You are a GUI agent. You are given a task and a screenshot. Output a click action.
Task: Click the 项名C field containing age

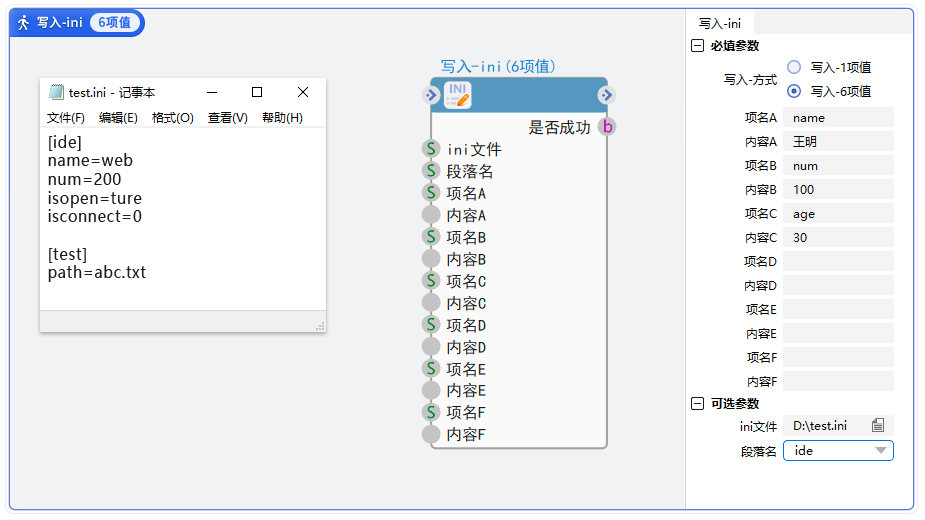(838, 213)
